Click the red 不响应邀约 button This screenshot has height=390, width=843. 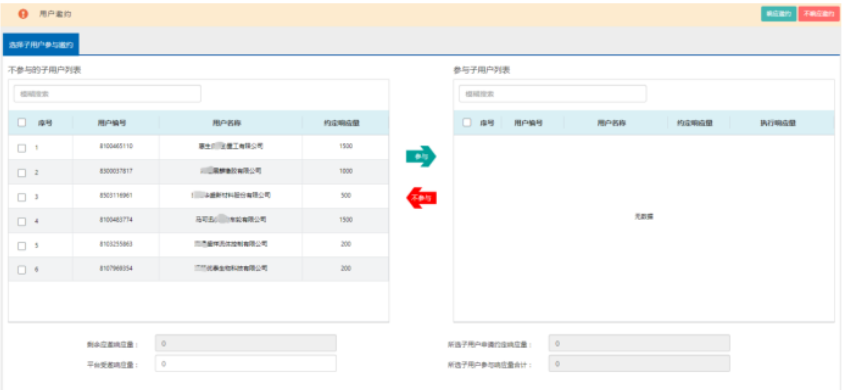(x=819, y=14)
